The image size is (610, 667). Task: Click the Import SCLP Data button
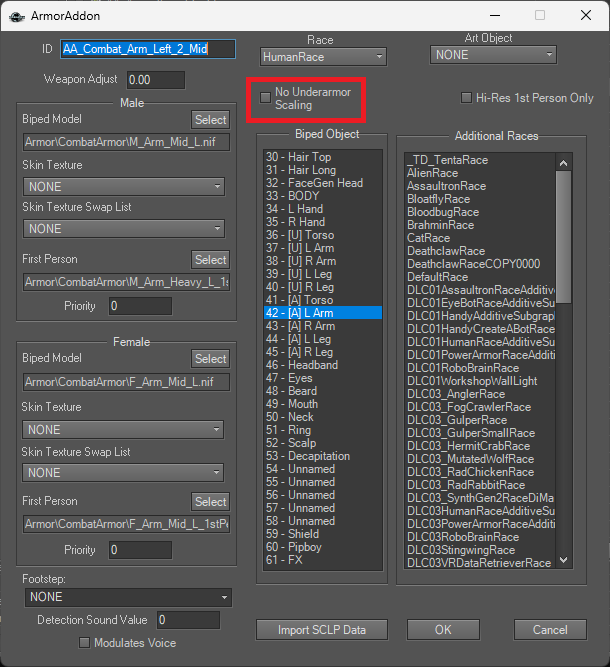(x=322, y=630)
